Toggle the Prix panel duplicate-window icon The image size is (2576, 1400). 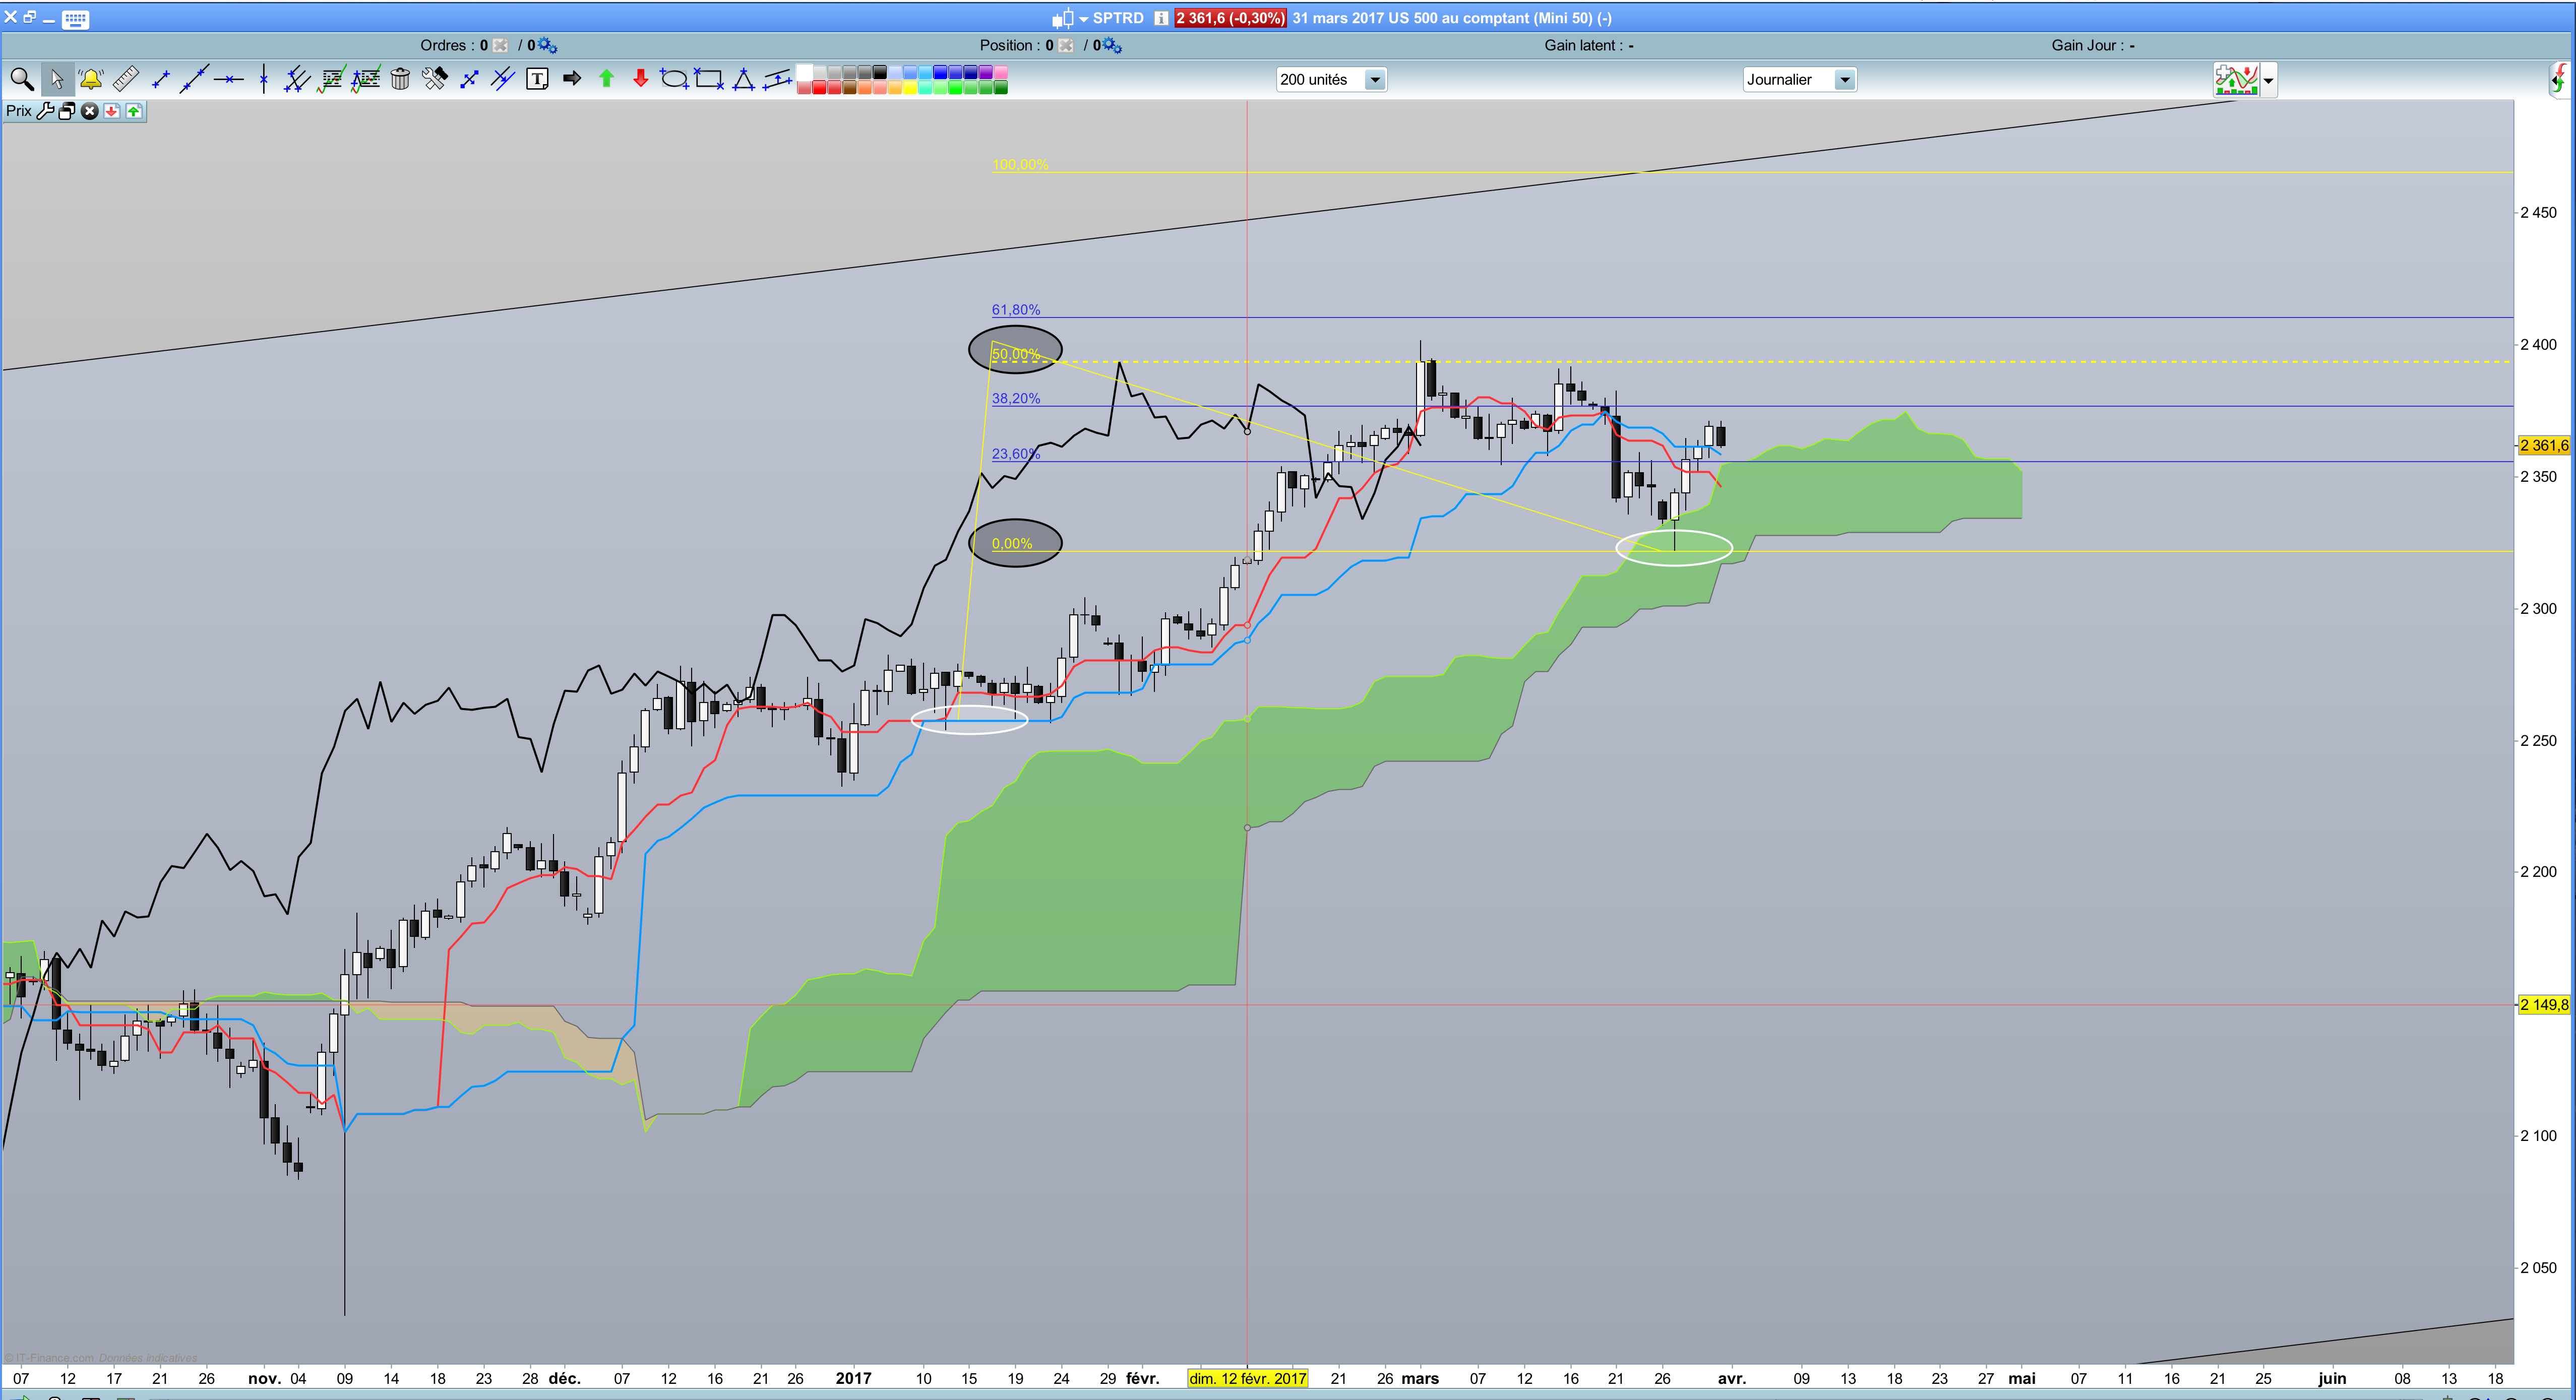67,111
